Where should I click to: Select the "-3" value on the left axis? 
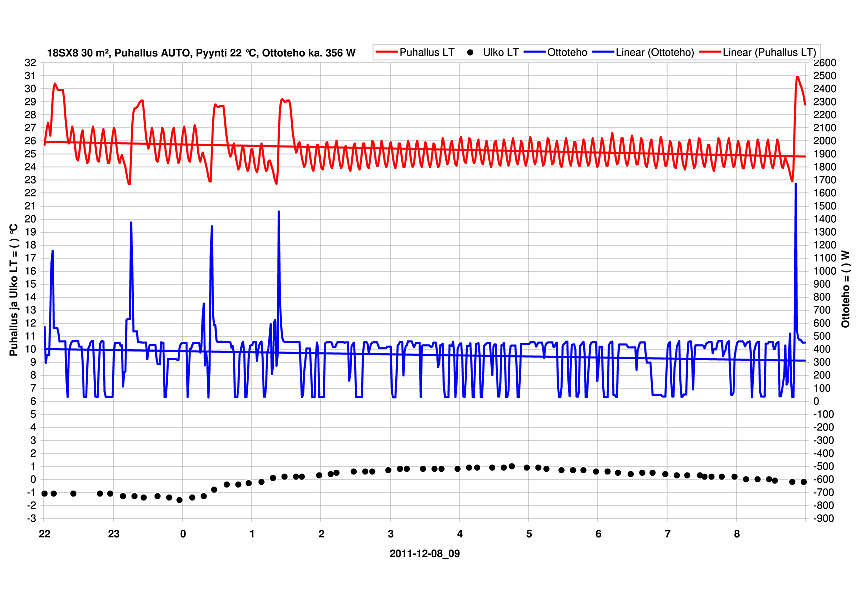[30, 518]
